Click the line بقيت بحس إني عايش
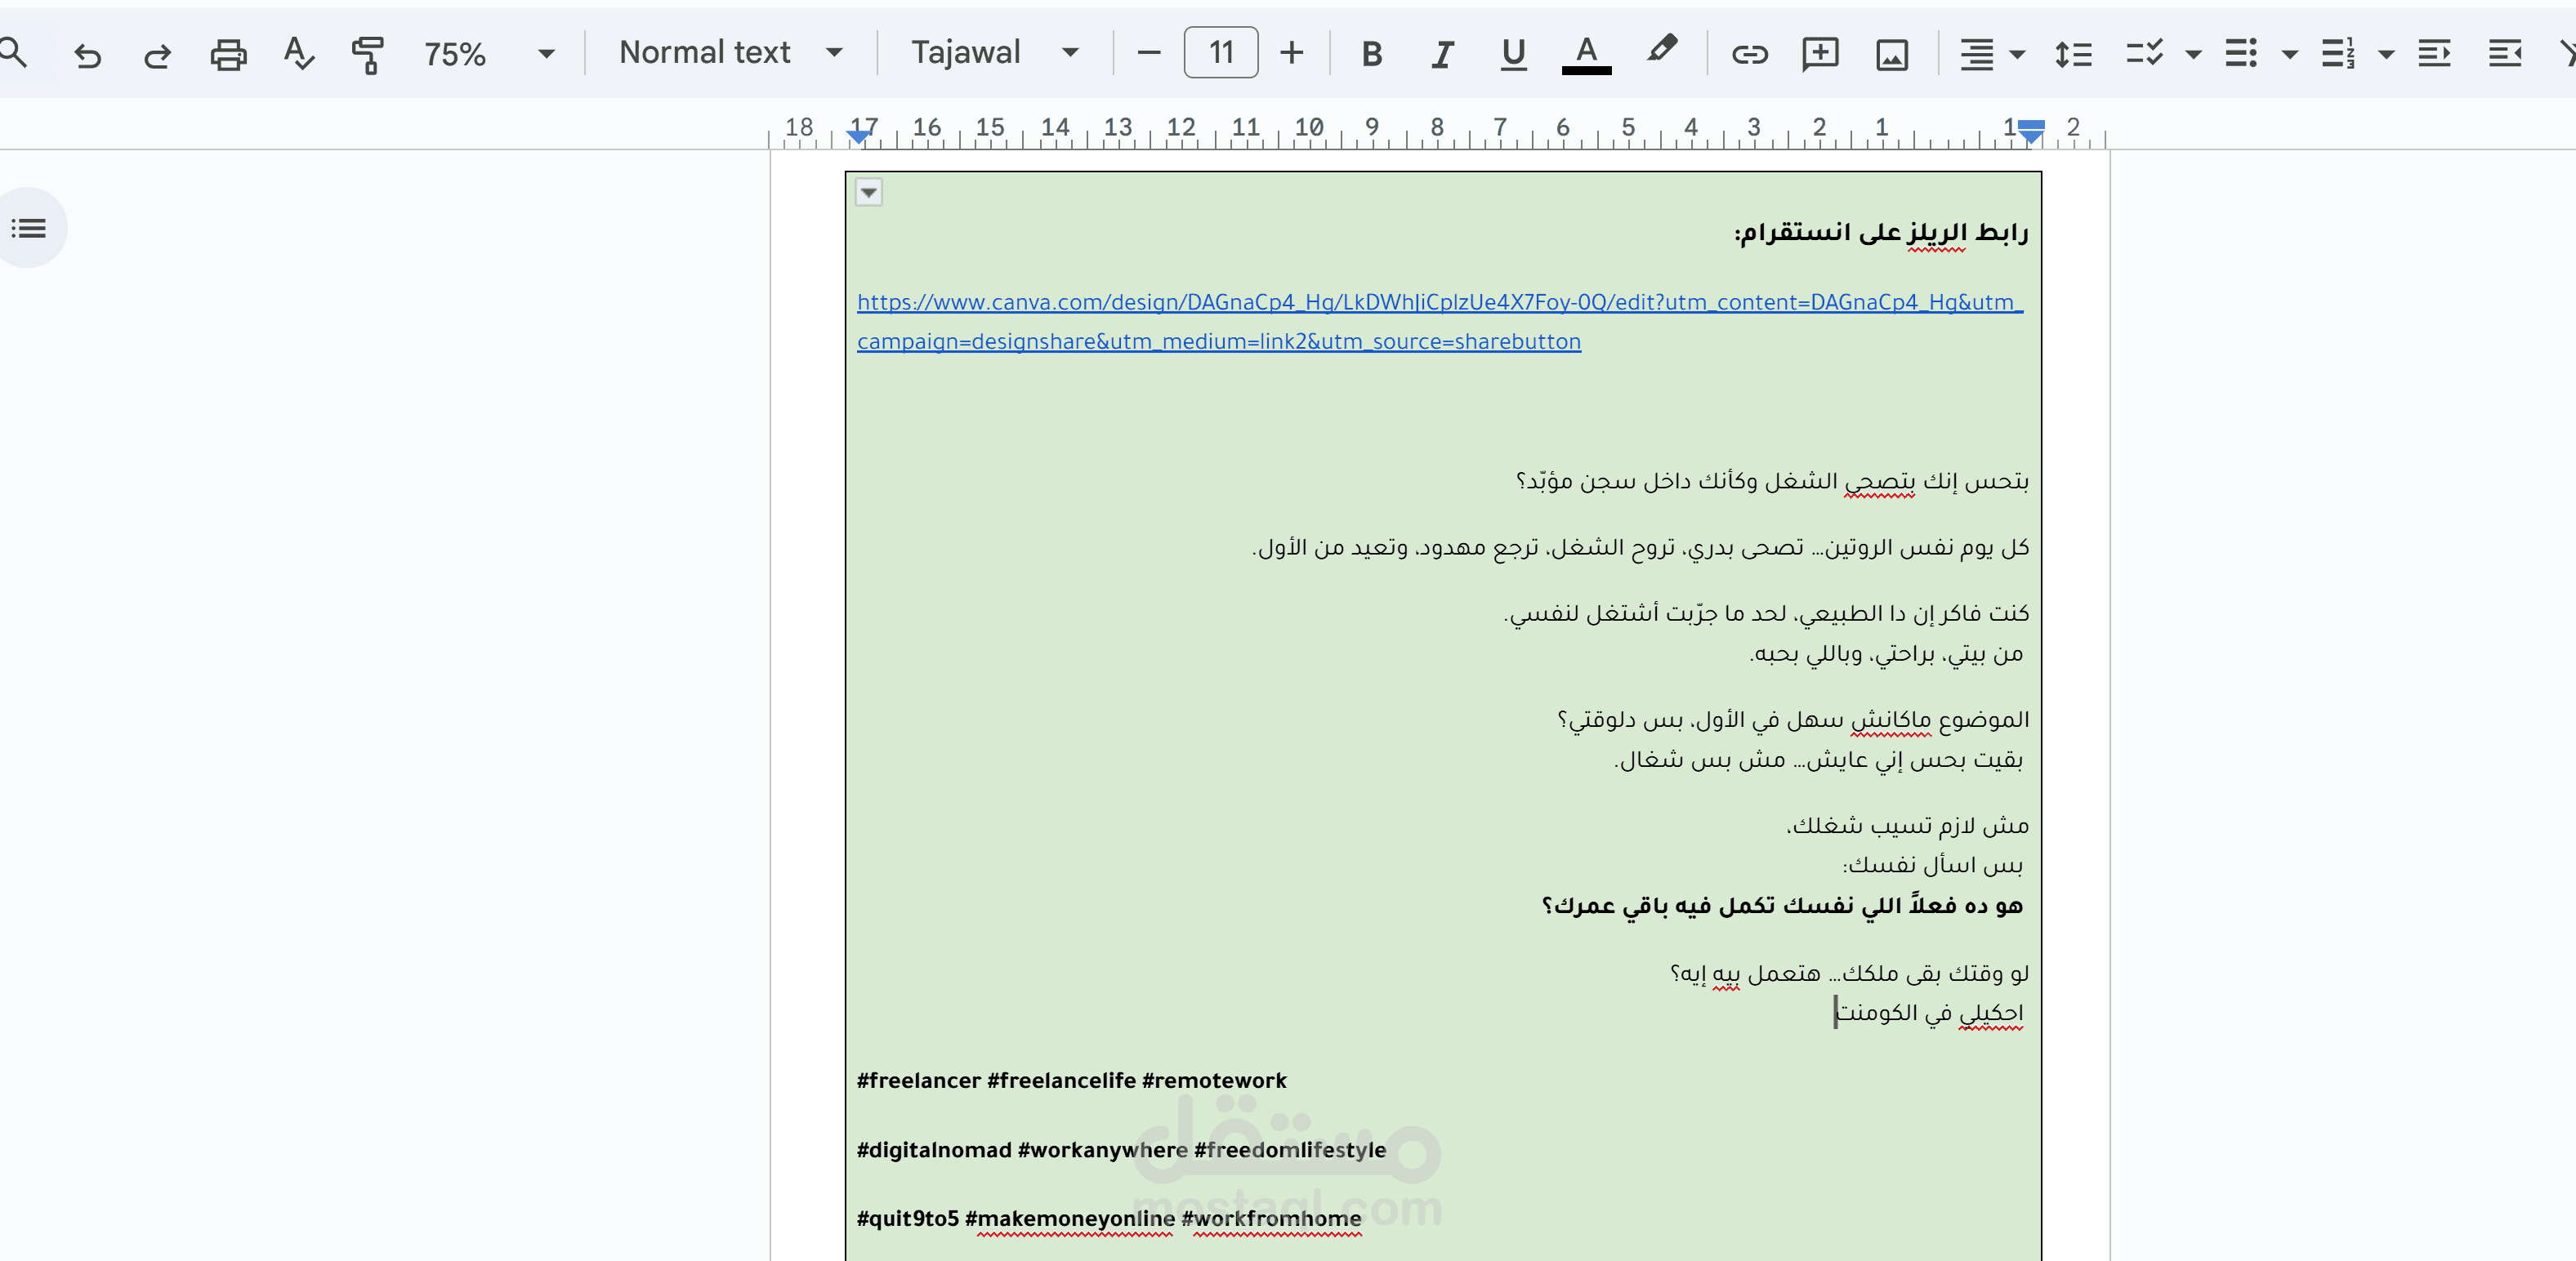 [x=1818, y=759]
